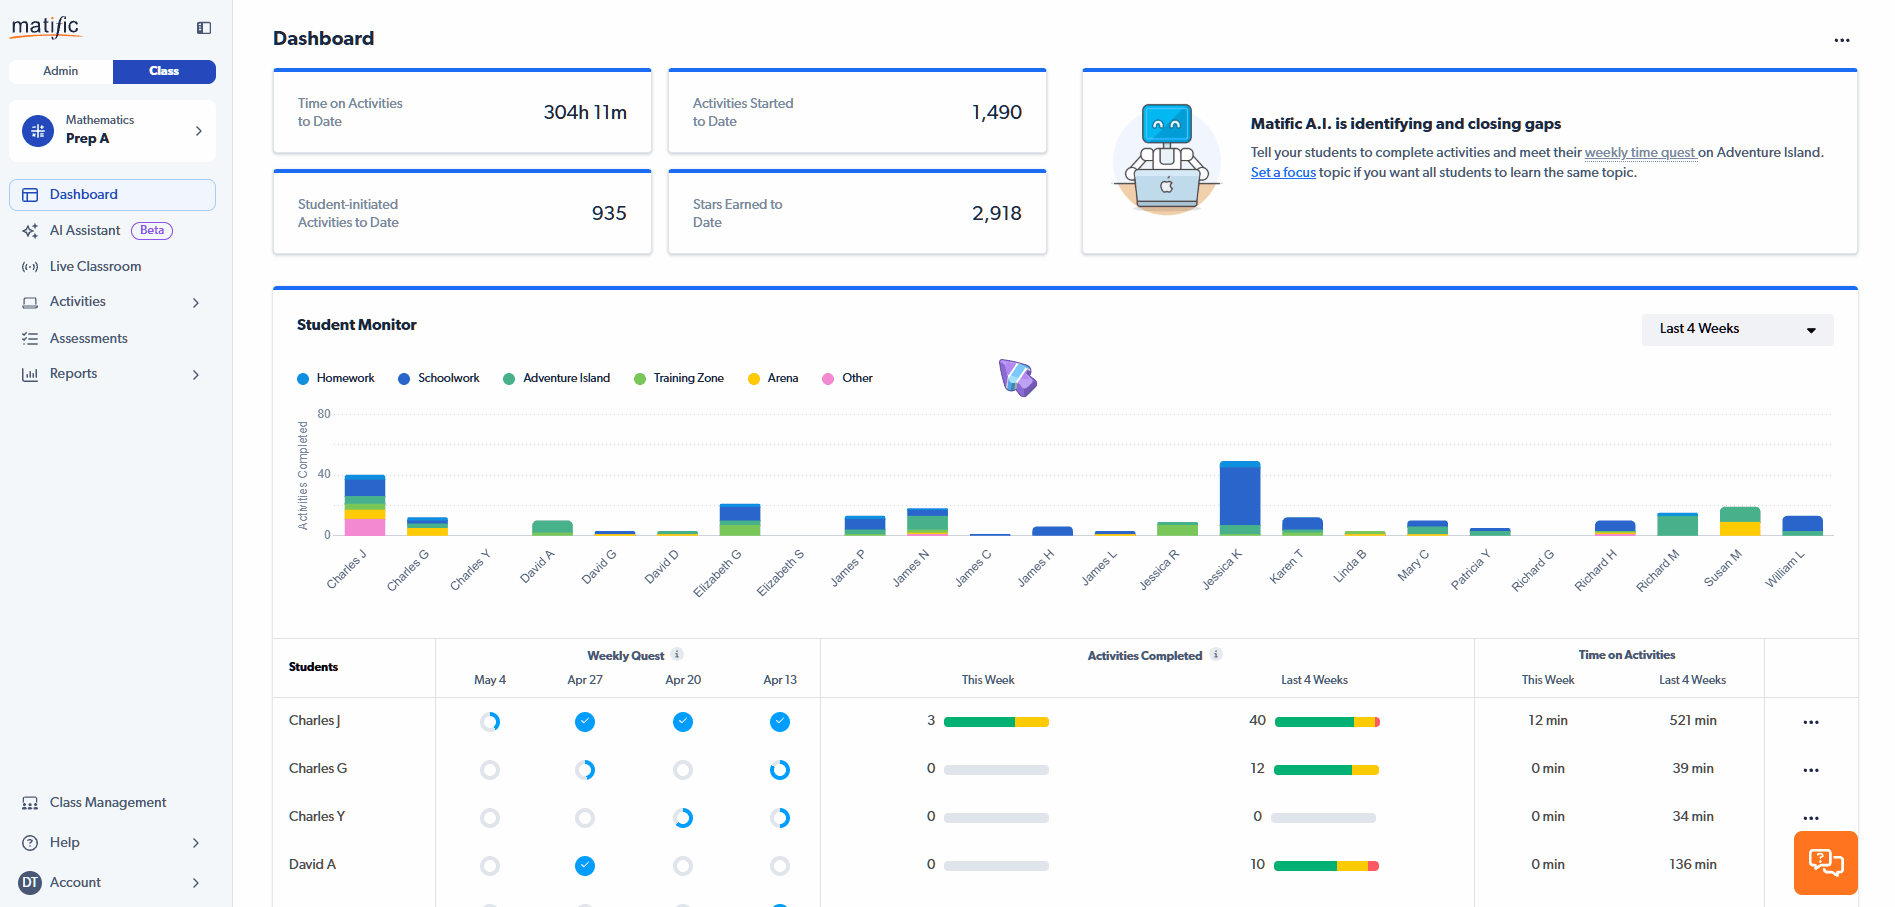
Task: Expand the Reports submenu chevron
Action: (196, 375)
